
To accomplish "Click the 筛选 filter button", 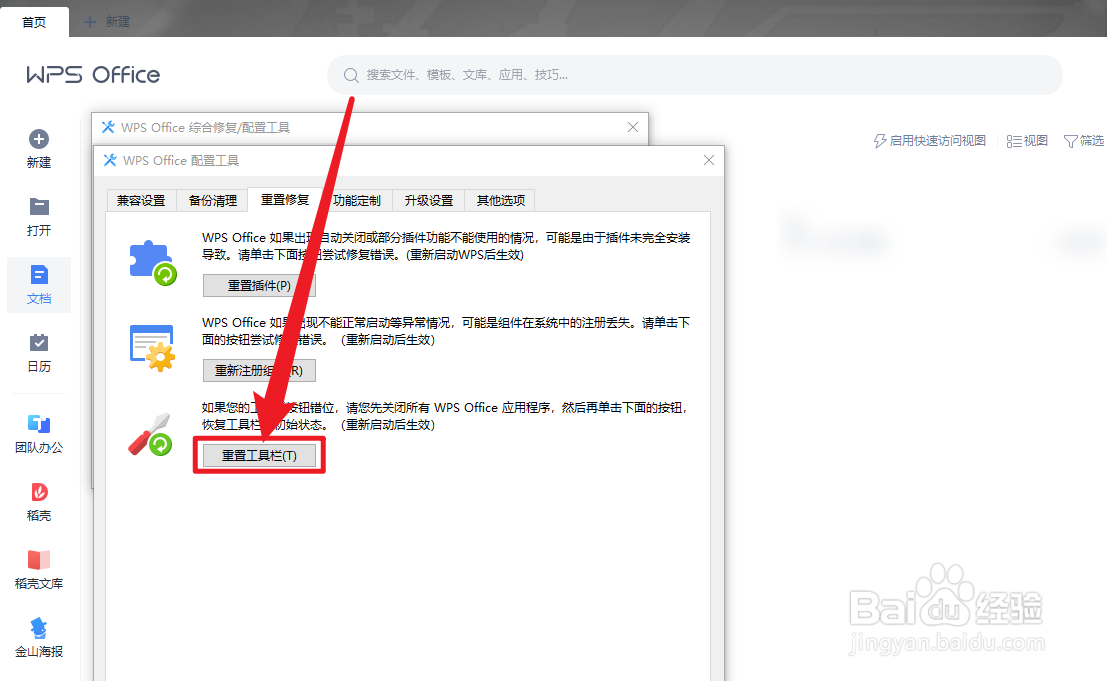I will click(1084, 140).
